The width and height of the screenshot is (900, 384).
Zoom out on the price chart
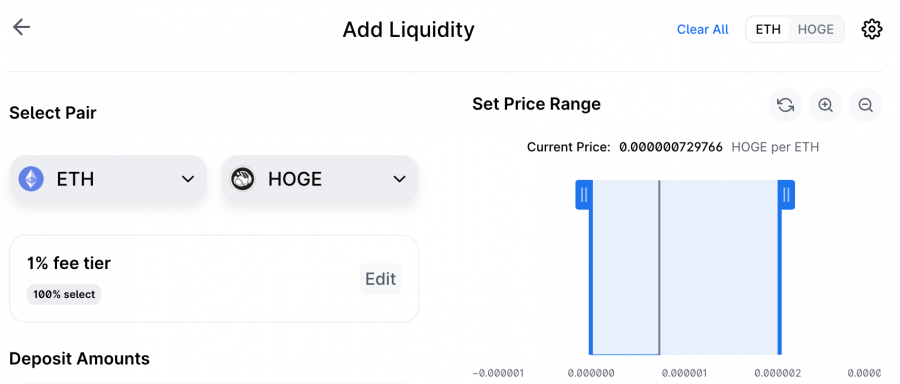(866, 105)
